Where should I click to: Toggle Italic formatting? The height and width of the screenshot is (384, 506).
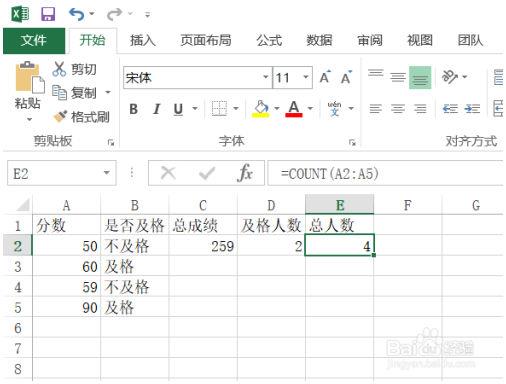[x=156, y=109]
